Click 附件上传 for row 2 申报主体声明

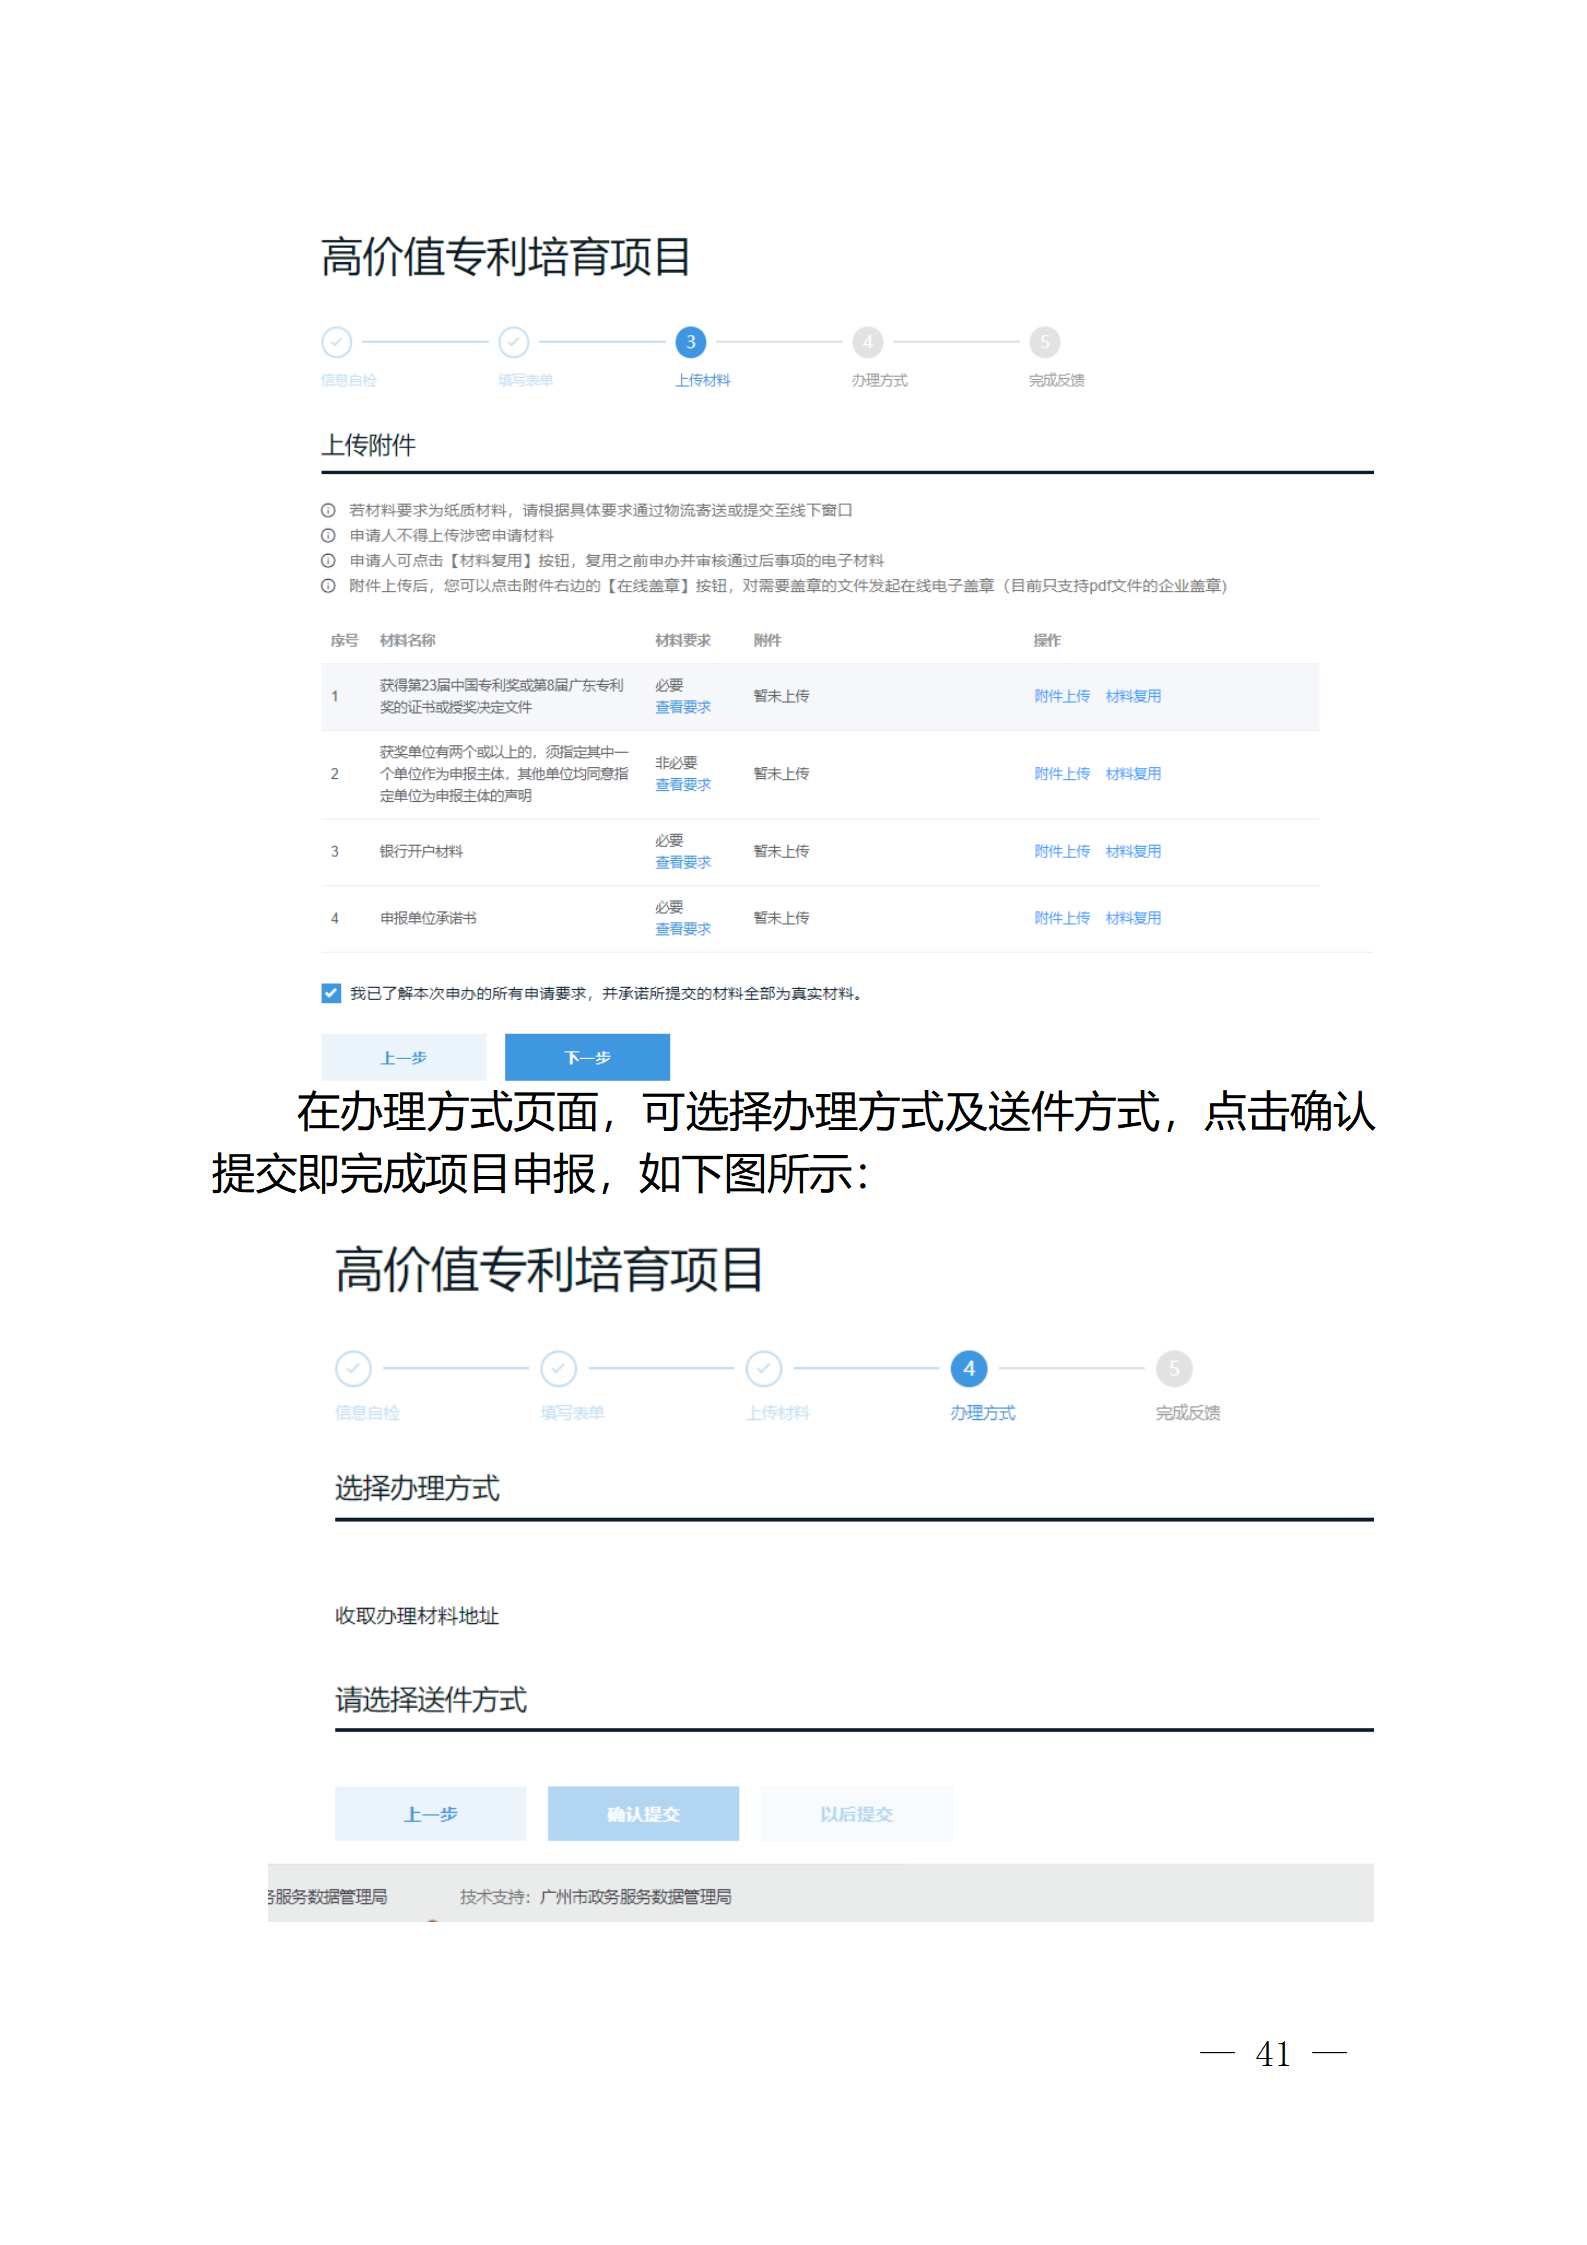point(1062,774)
